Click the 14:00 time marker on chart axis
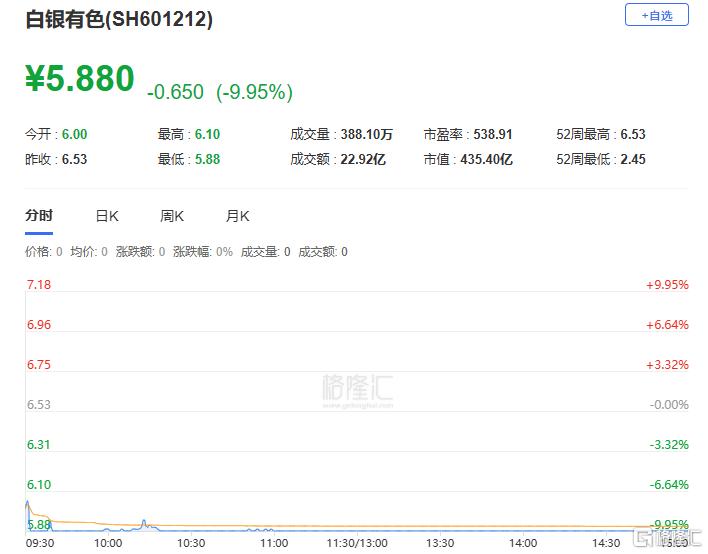This screenshot has height=554, width=708. 523,543
